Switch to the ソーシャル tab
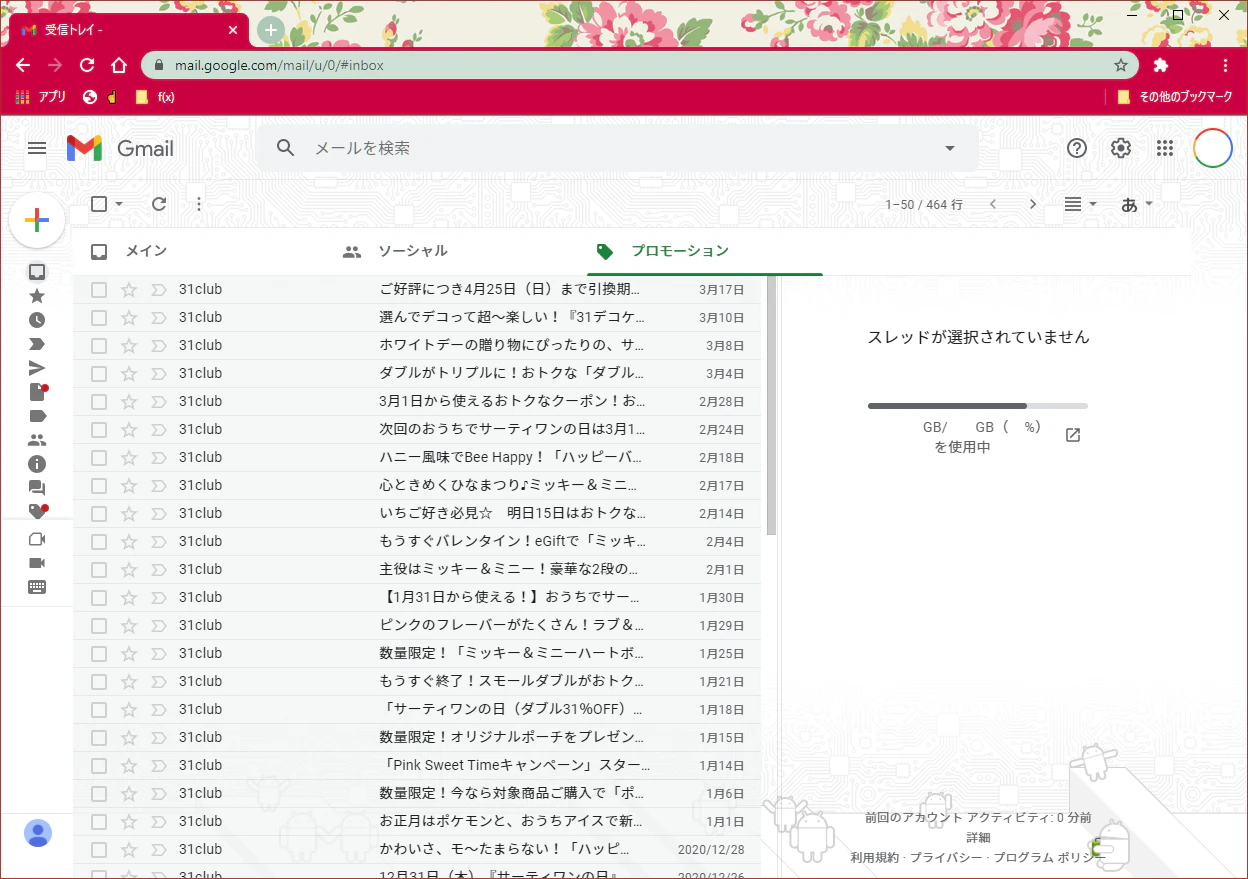The image size is (1248, 879). tap(413, 251)
